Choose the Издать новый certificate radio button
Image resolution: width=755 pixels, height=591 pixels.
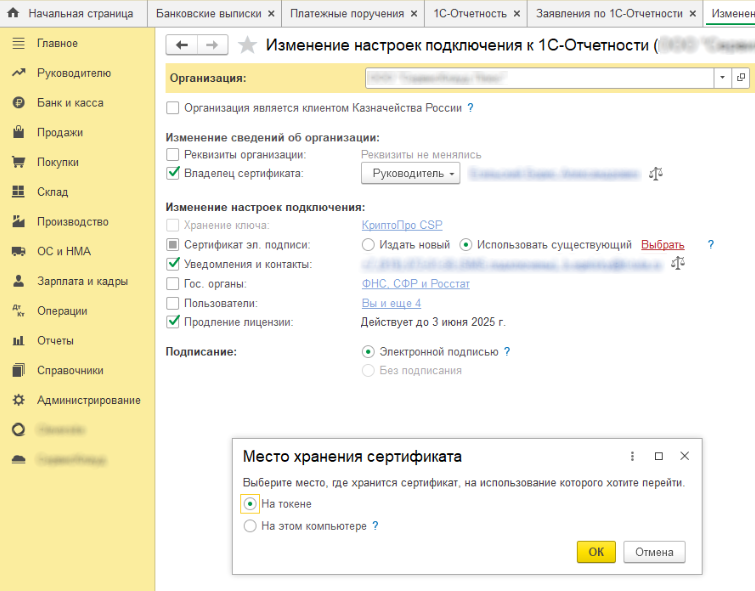[368, 245]
